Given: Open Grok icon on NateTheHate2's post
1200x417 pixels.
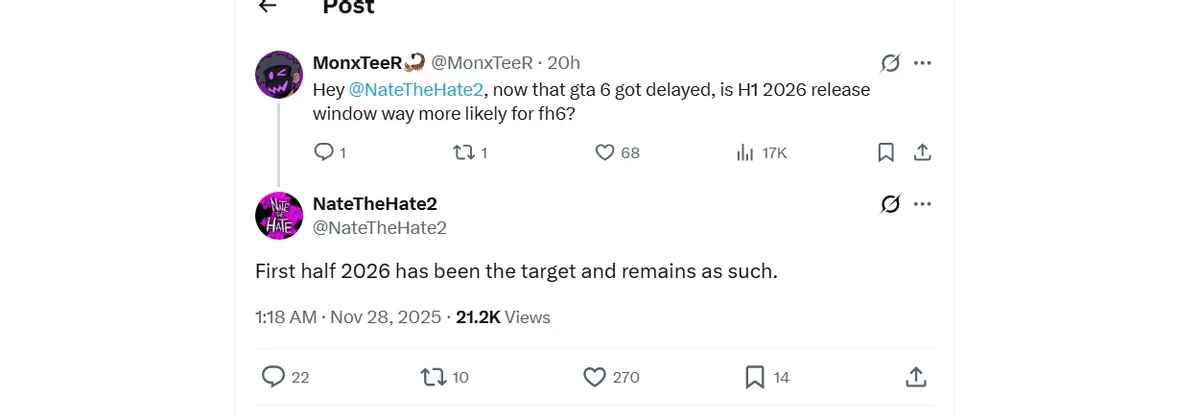Looking at the screenshot, I should tap(890, 204).
